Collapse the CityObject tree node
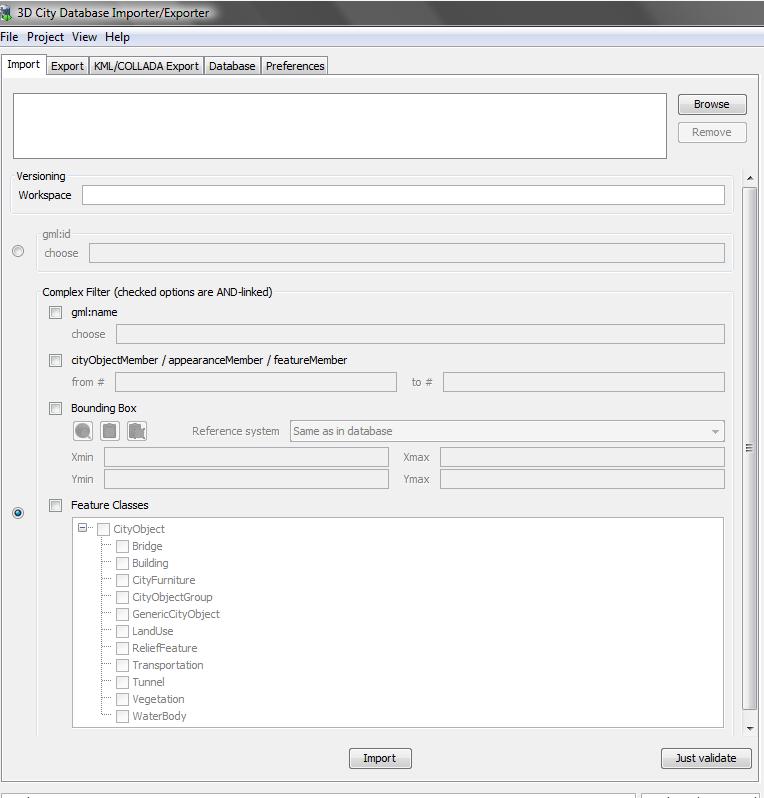Viewport: 764px width, 798px height. tap(82, 528)
